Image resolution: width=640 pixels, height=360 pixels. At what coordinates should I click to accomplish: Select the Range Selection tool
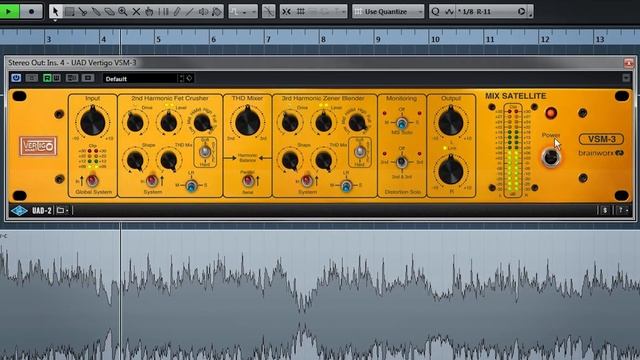[69, 12]
